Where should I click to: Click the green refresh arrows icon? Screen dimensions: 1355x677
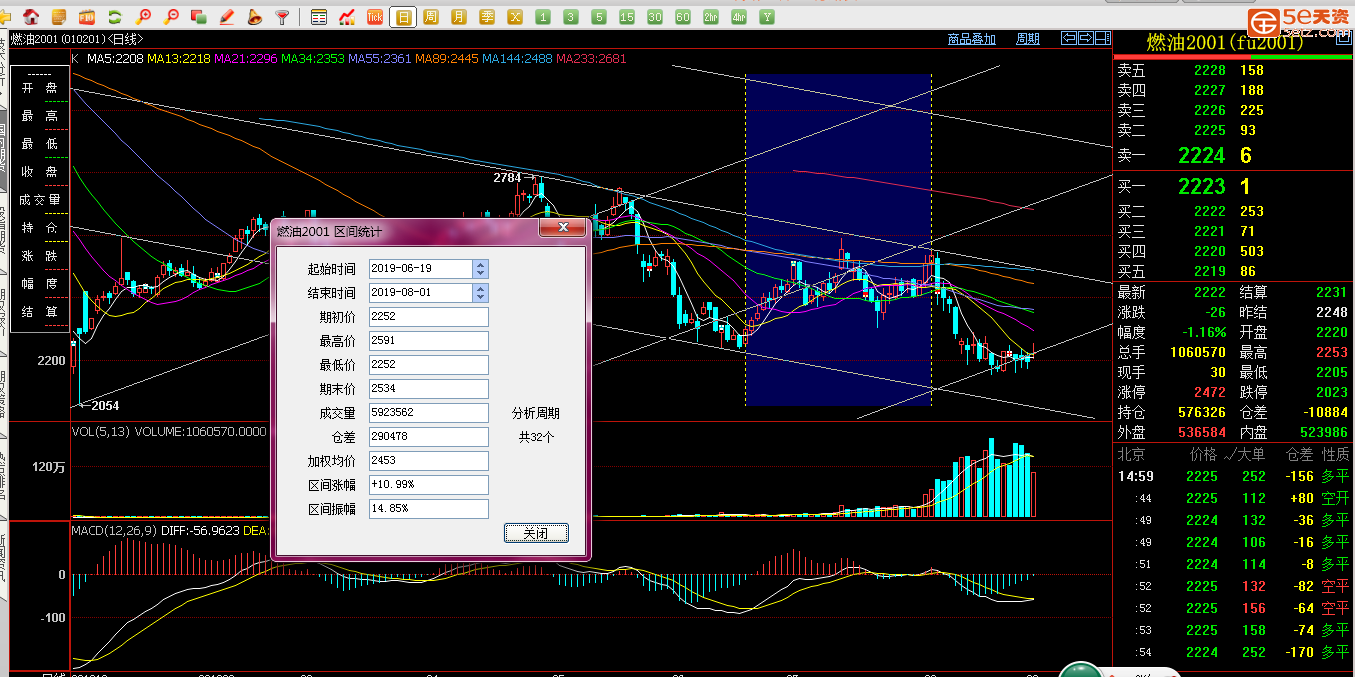[x=114, y=17]
